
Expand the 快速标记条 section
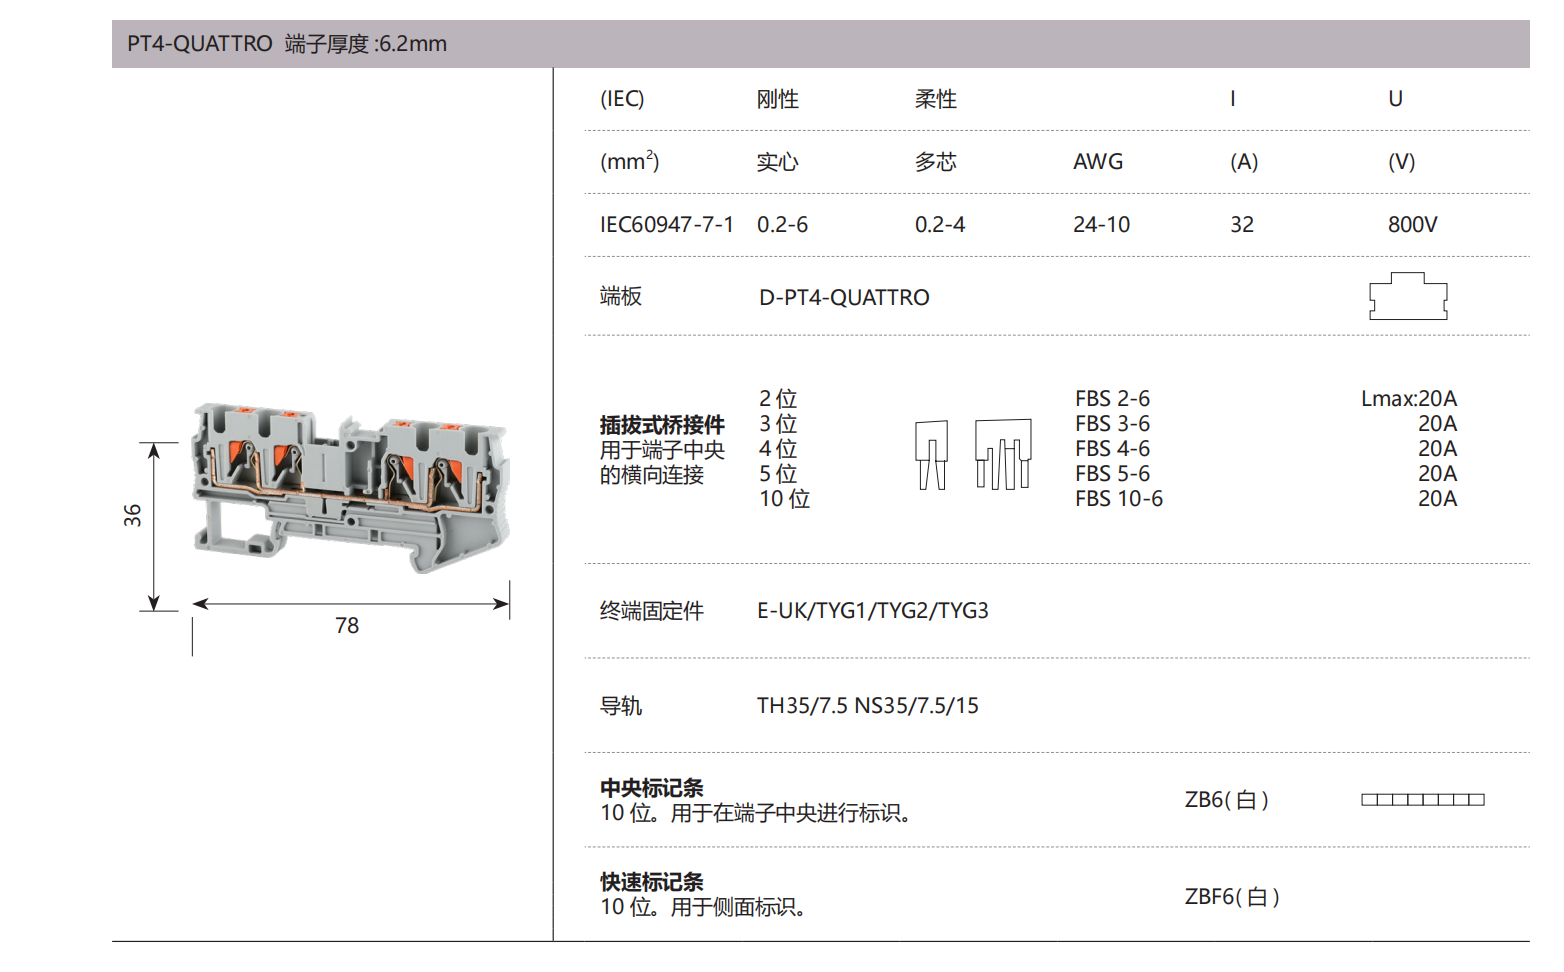click(649, 883)
